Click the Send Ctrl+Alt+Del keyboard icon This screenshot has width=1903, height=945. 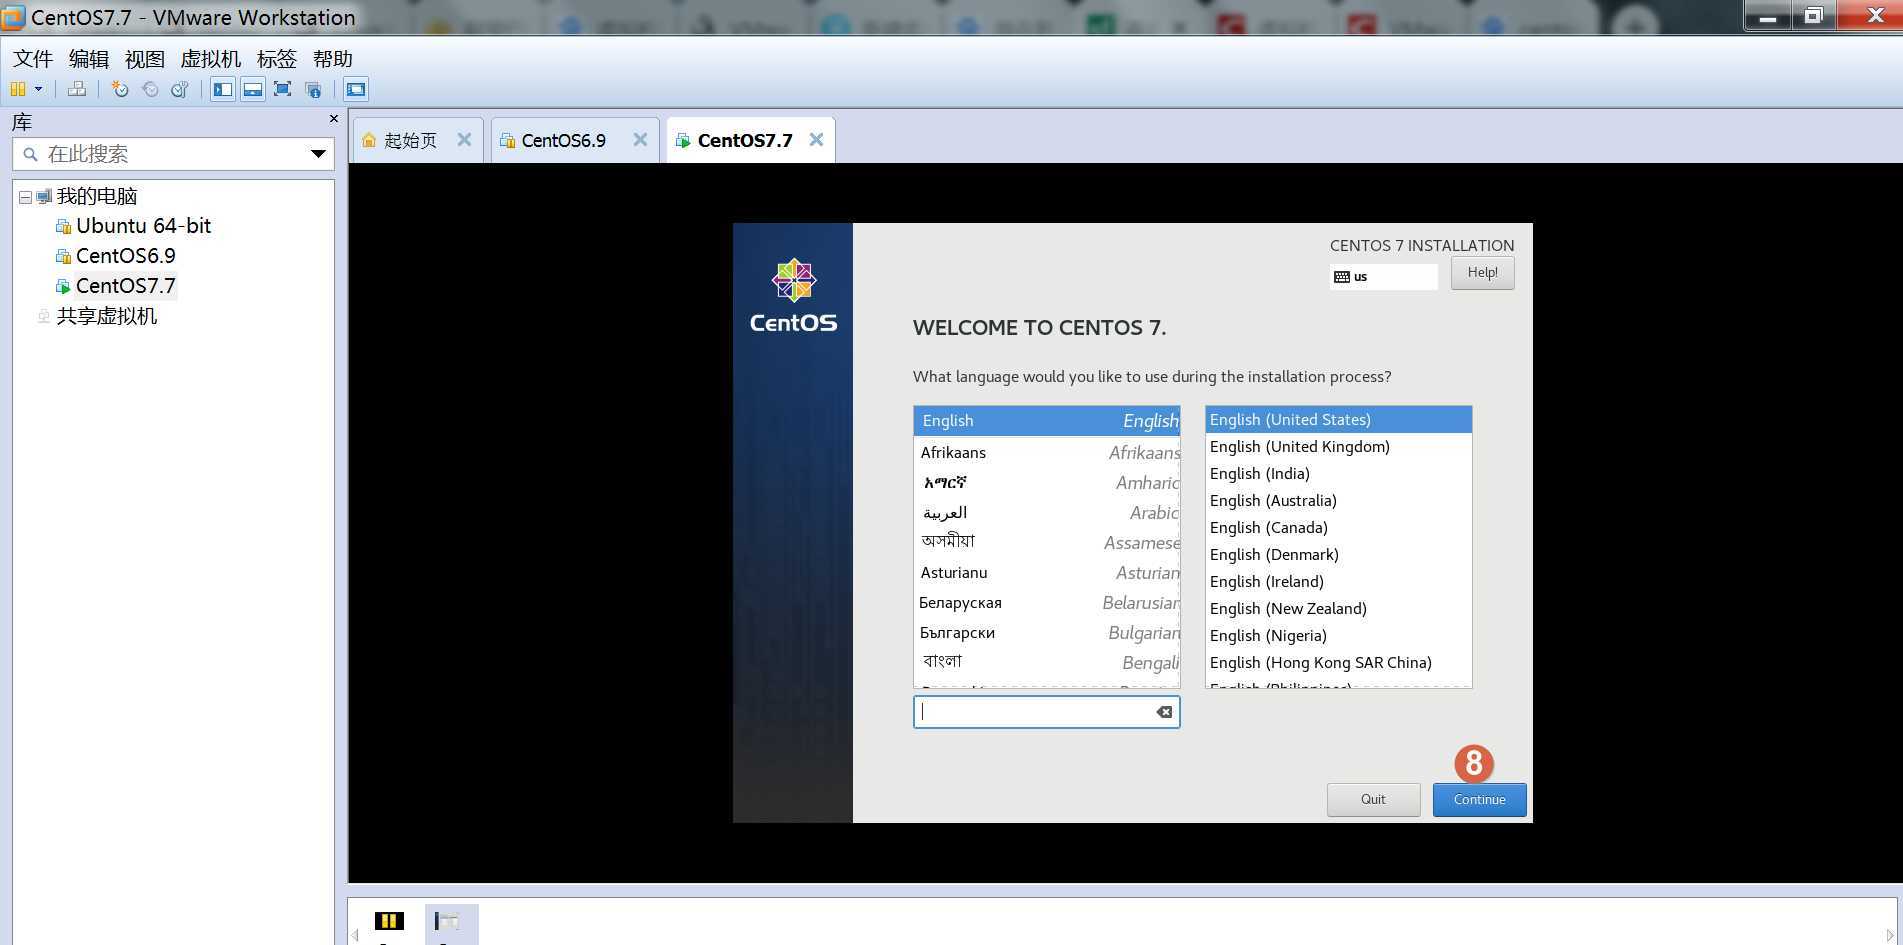pos(77,89)
